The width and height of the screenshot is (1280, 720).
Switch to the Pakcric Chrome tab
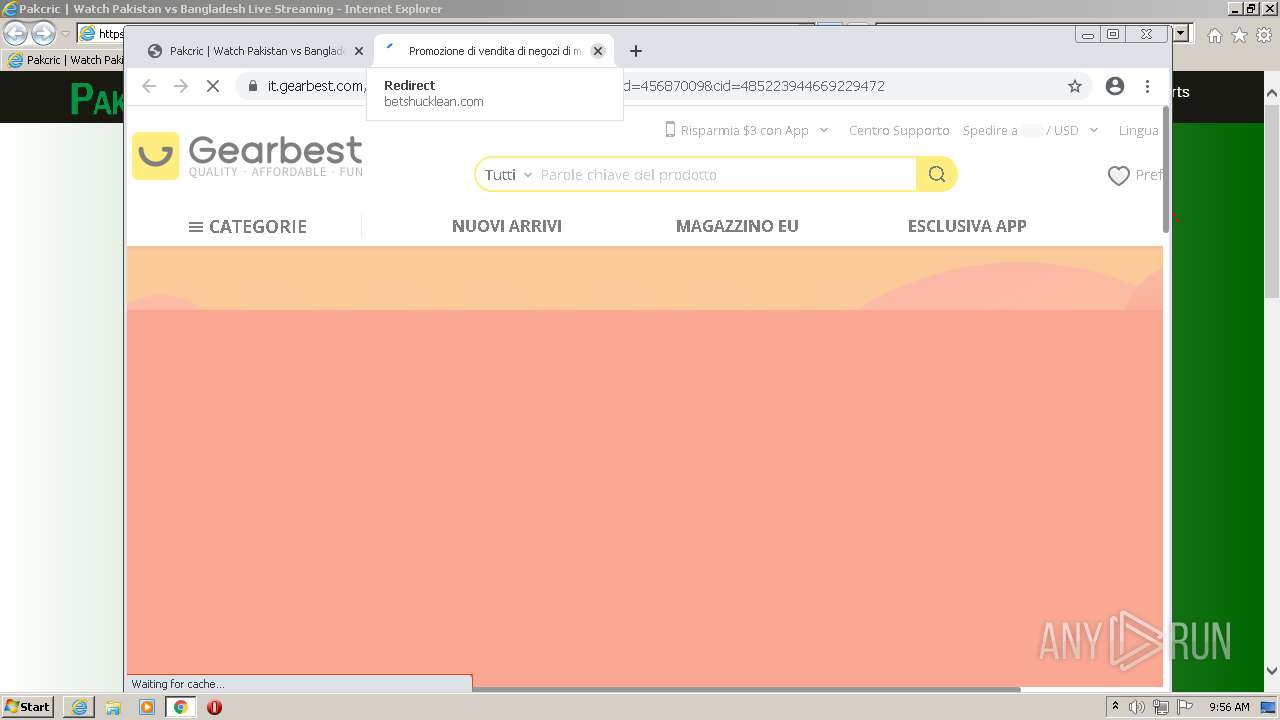coord(254,51)
